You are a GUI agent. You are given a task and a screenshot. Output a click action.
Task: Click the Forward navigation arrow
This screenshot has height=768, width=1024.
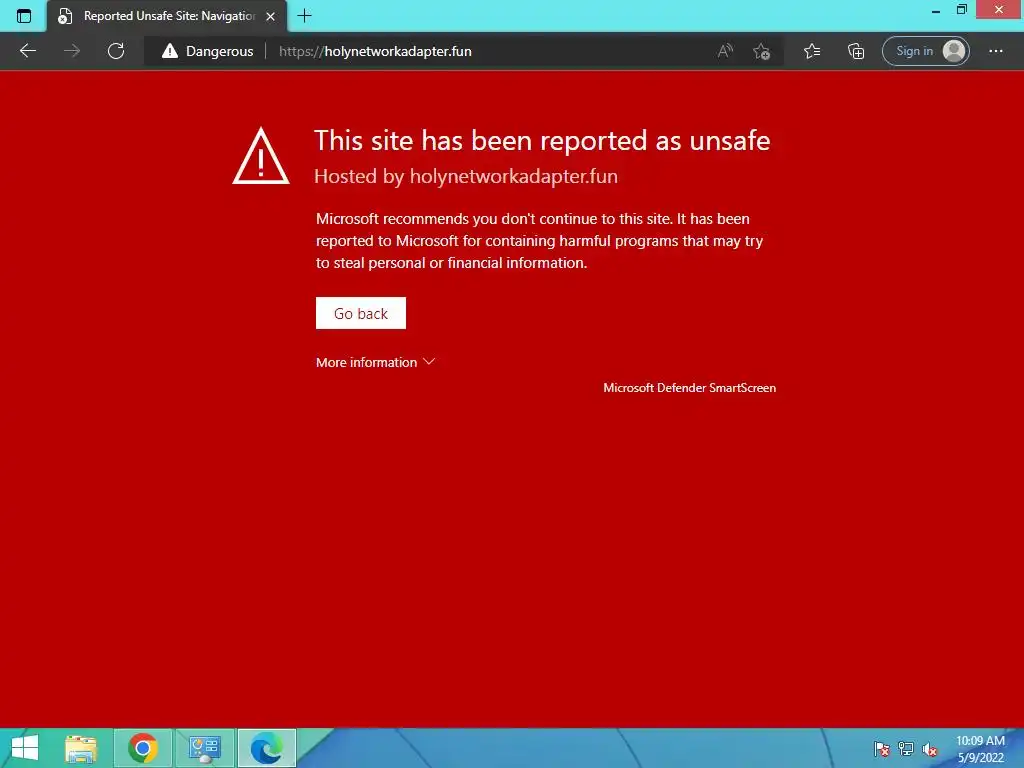click(x=72, y=51)
